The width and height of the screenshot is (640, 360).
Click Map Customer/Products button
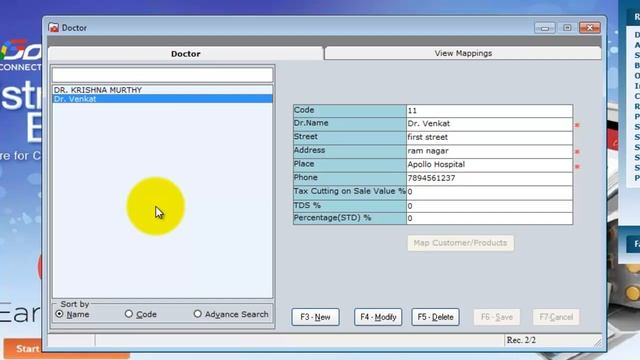460,243
